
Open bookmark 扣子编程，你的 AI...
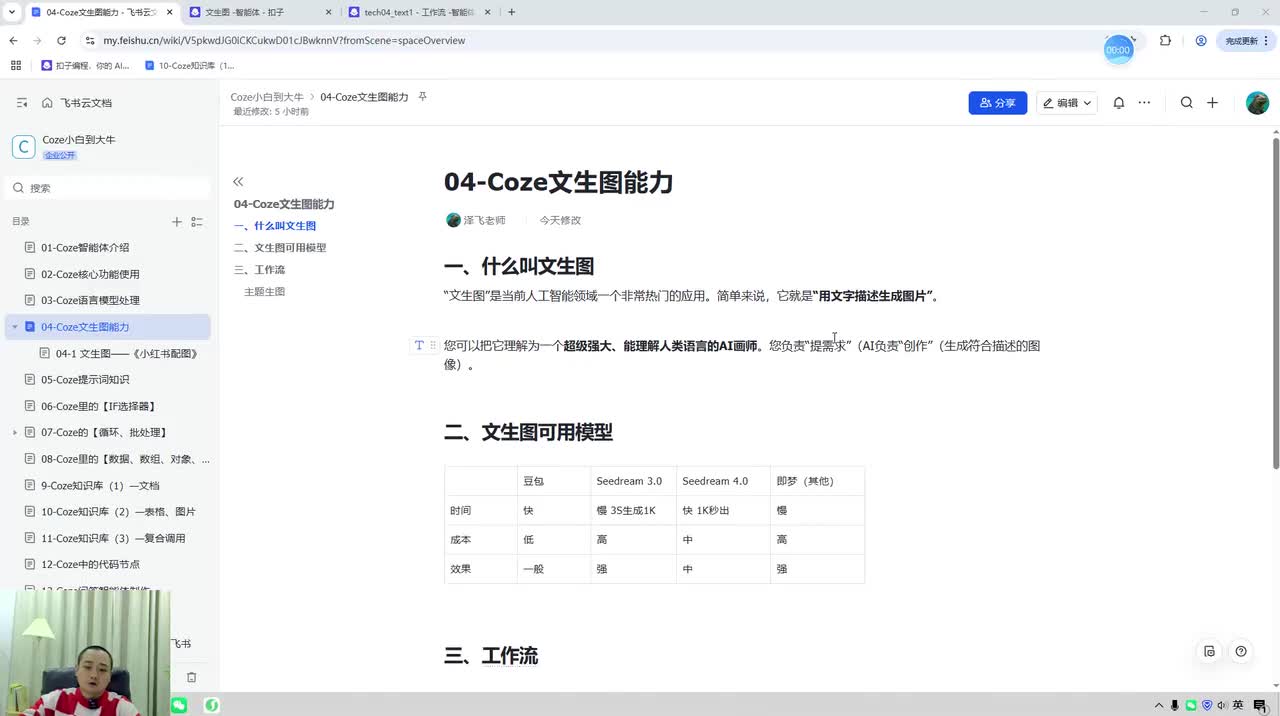(85, 66)
